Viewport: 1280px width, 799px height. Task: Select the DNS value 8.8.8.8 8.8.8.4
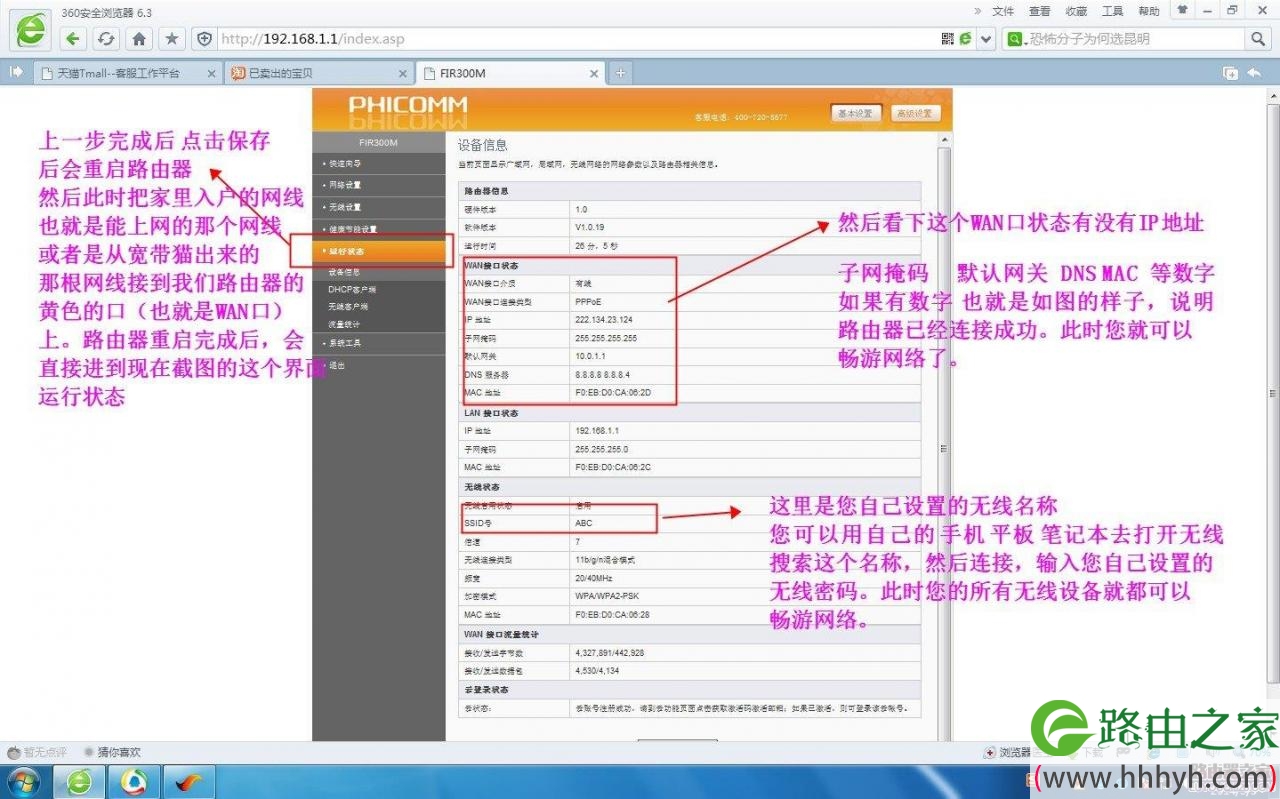601,373
